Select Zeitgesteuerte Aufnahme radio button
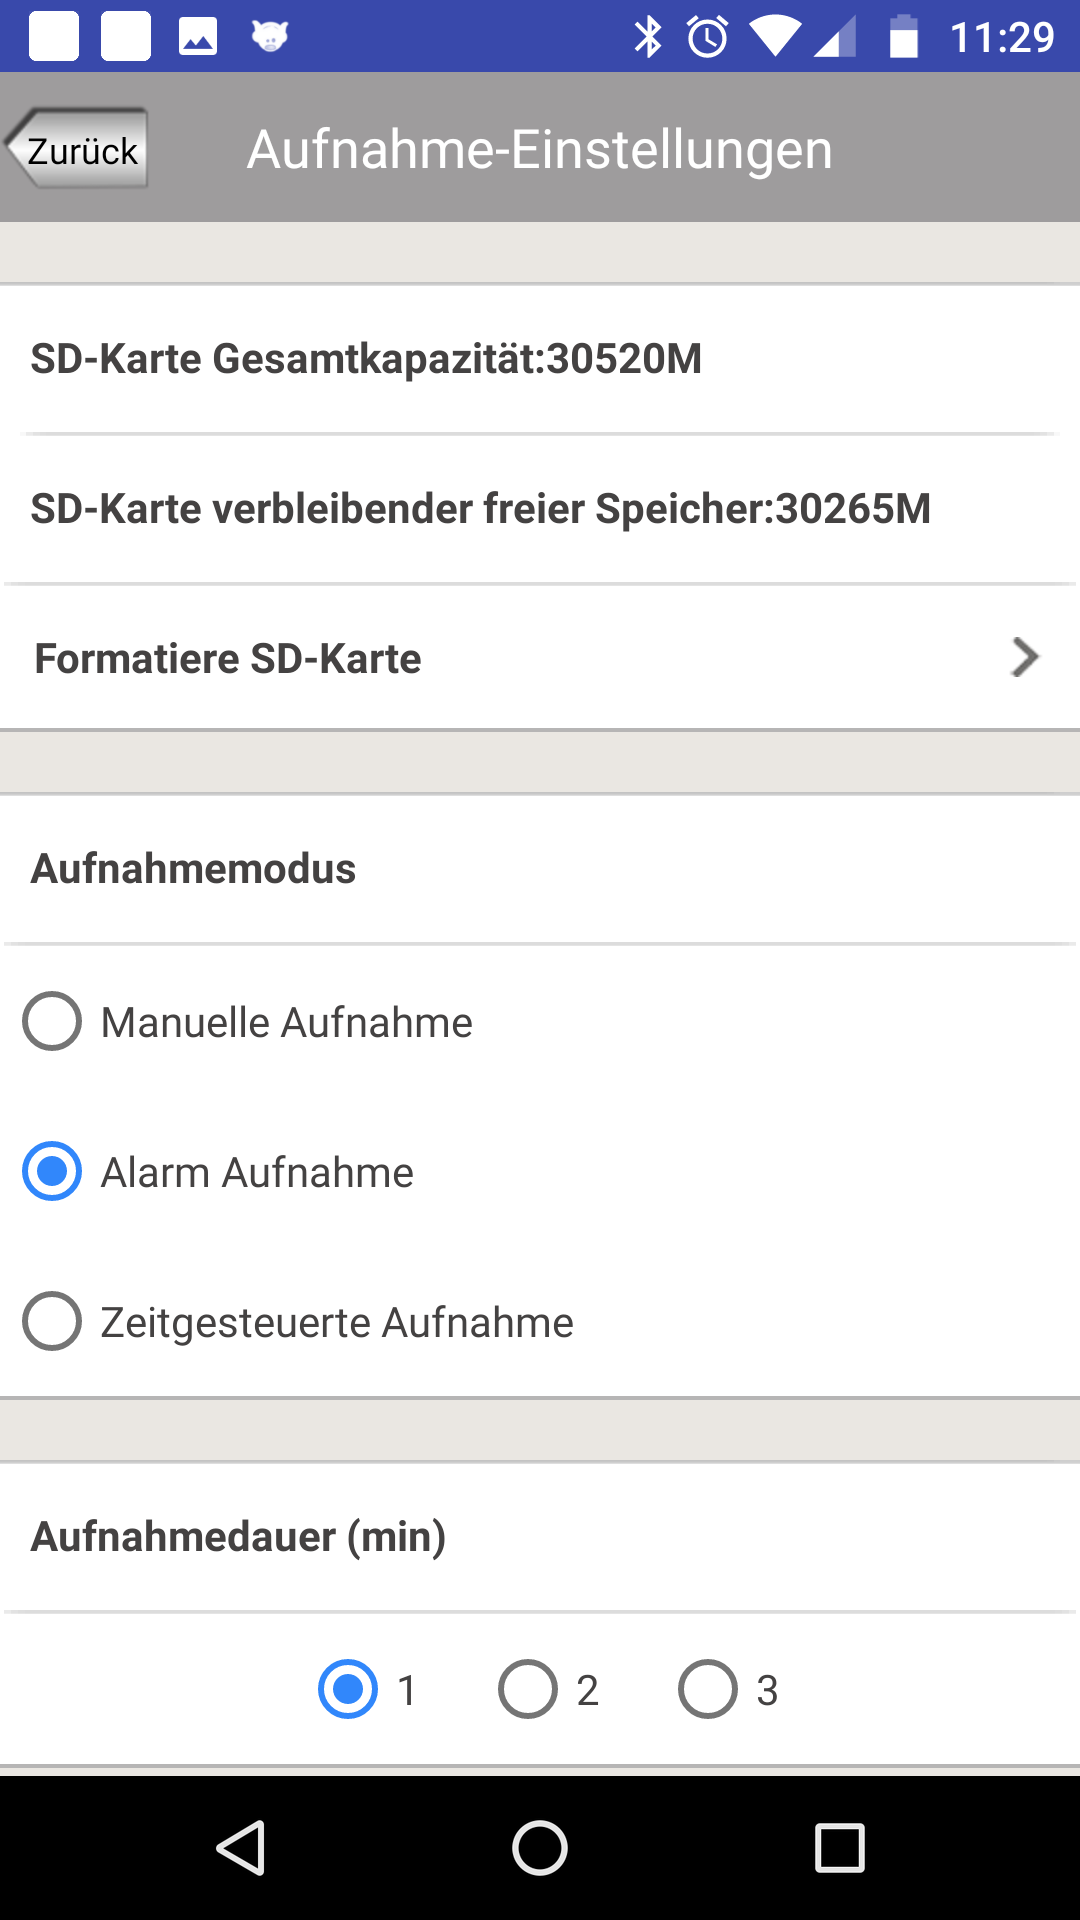 click(x=52, y=1321)
